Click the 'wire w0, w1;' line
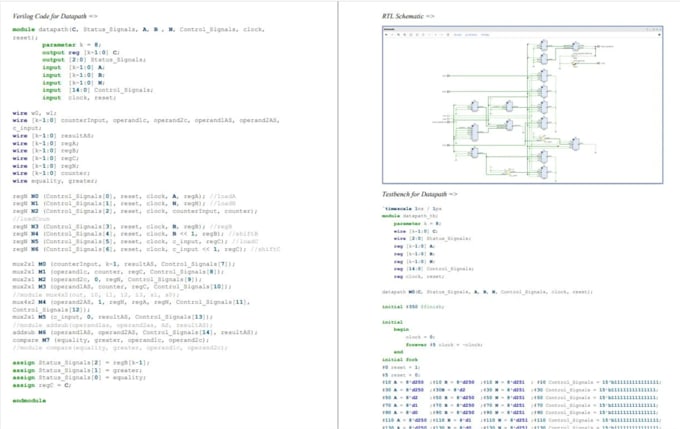680x429 pixels. (x=34, y=113)
